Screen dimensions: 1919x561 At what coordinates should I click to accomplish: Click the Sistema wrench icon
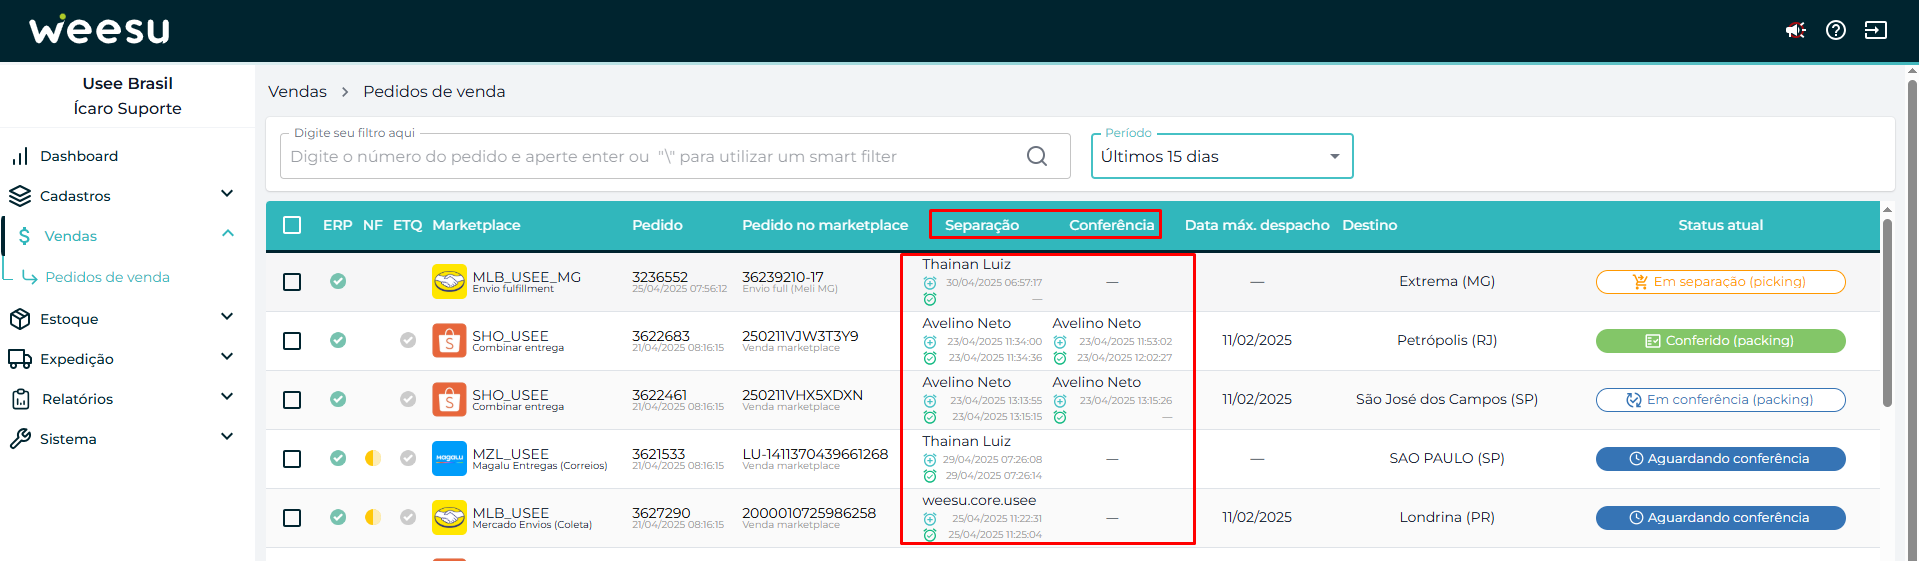20,439
